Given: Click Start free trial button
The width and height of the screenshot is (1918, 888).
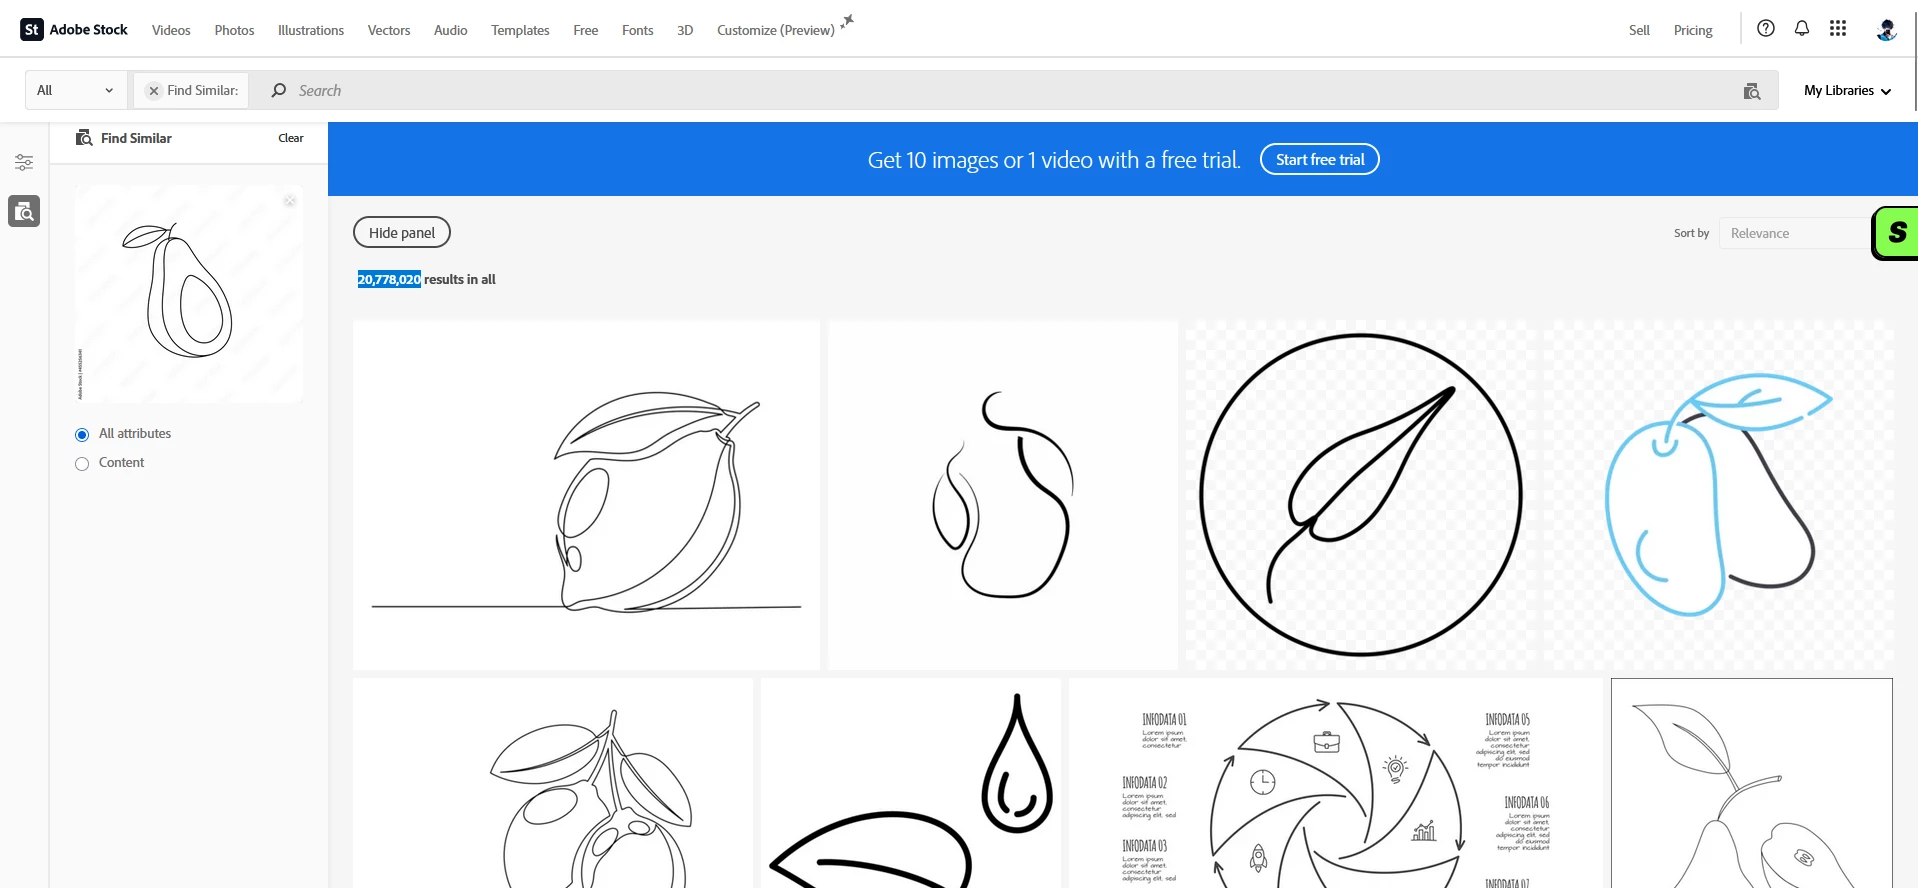Looking at the screenshot, I should tap(1320, 160).
